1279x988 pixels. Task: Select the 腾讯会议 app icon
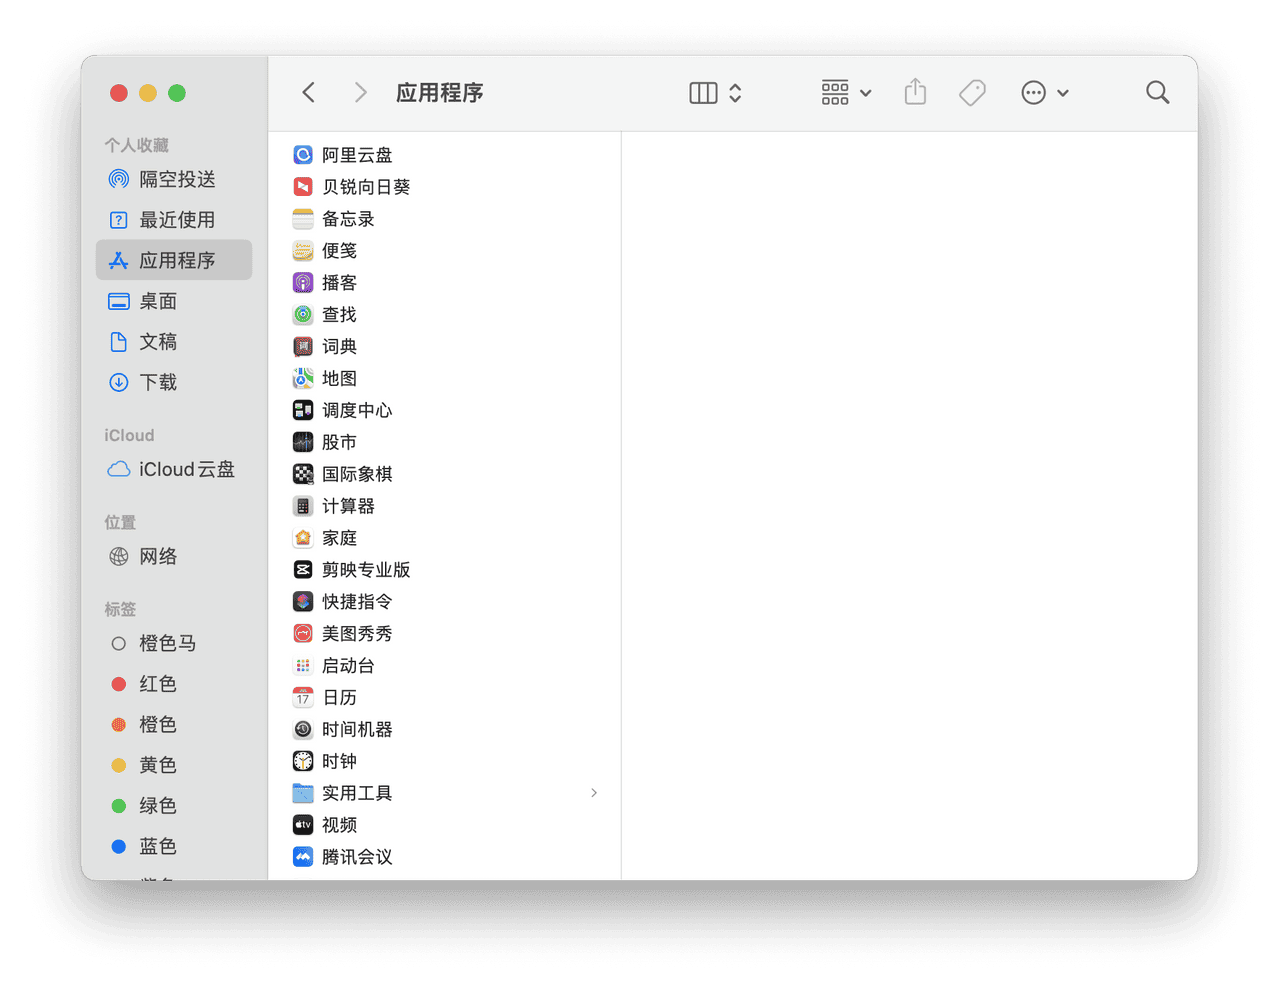tap(303, 857)
